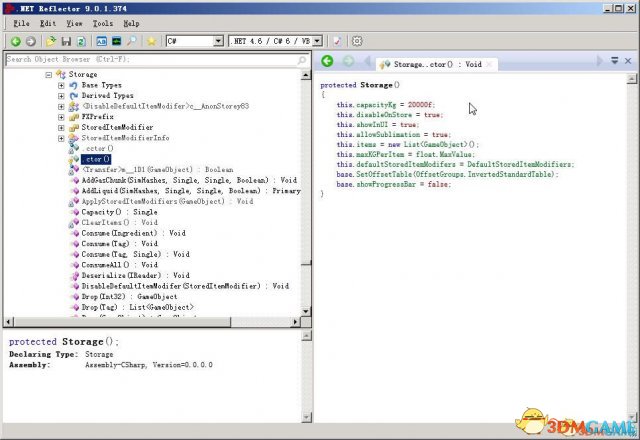Screen dimensions: 640x440
Task: Select Consume(Ingredient) : Void method
Action: [x=133, y=233]
